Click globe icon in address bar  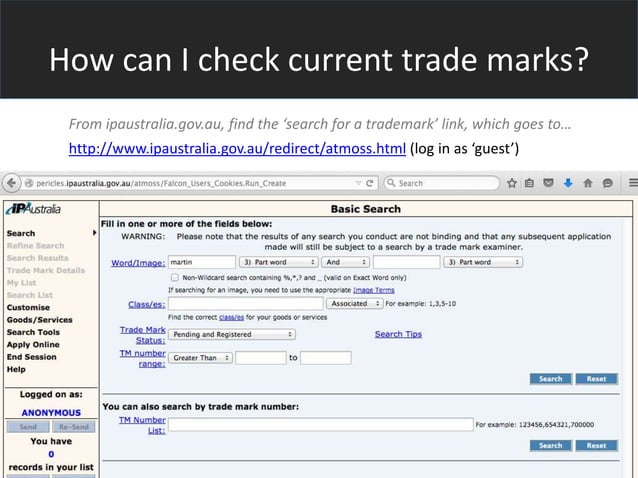[29, 183]
